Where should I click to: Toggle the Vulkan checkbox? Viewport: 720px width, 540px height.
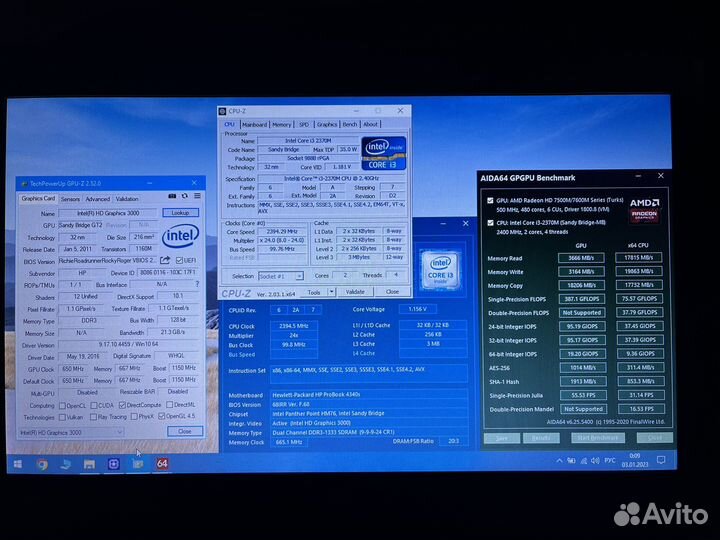(62, 417)
